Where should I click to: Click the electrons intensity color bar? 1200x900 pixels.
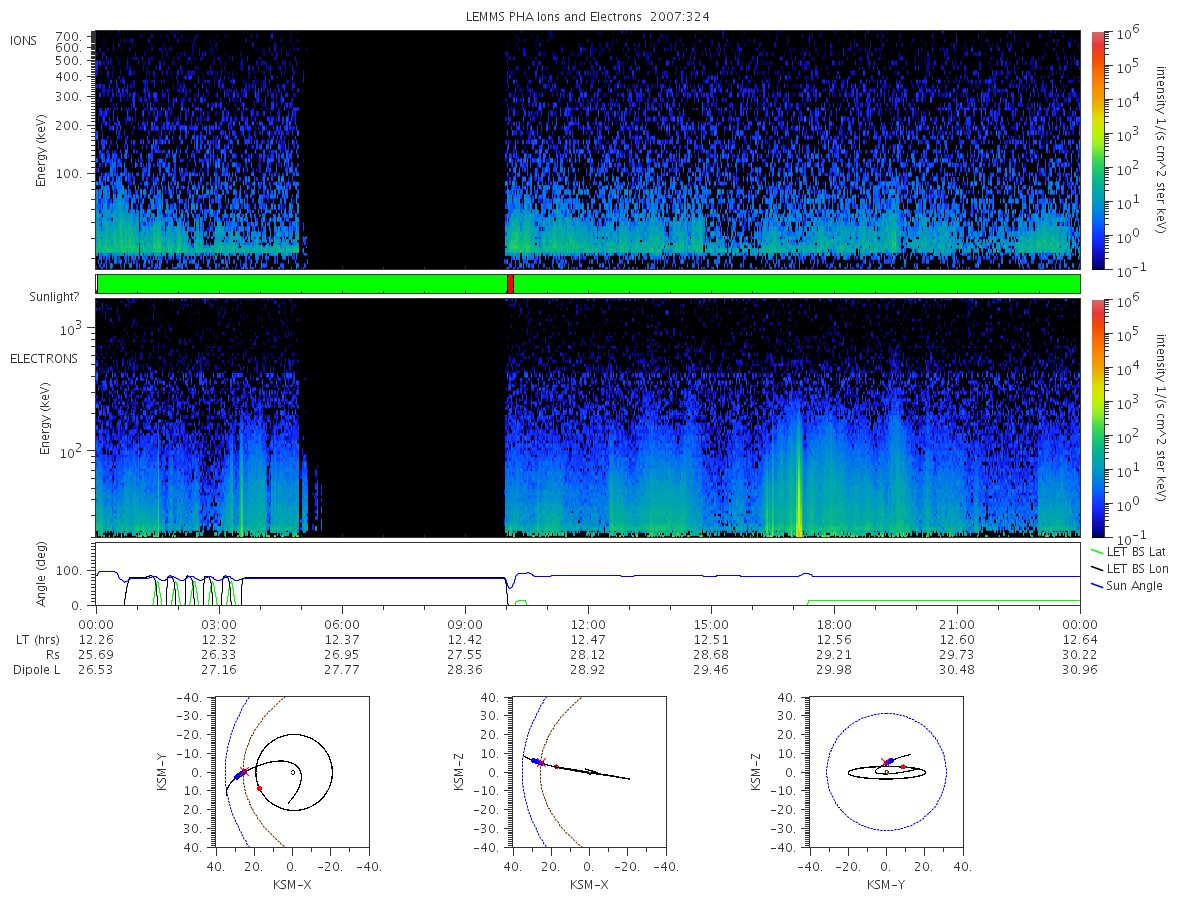[x=1097, y=417]
